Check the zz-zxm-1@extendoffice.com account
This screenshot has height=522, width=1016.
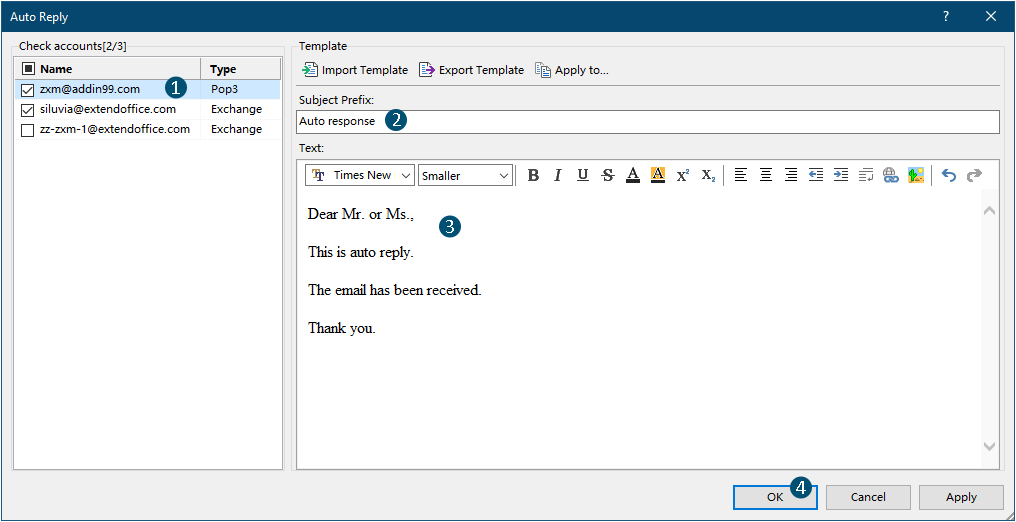click(28, 130)
